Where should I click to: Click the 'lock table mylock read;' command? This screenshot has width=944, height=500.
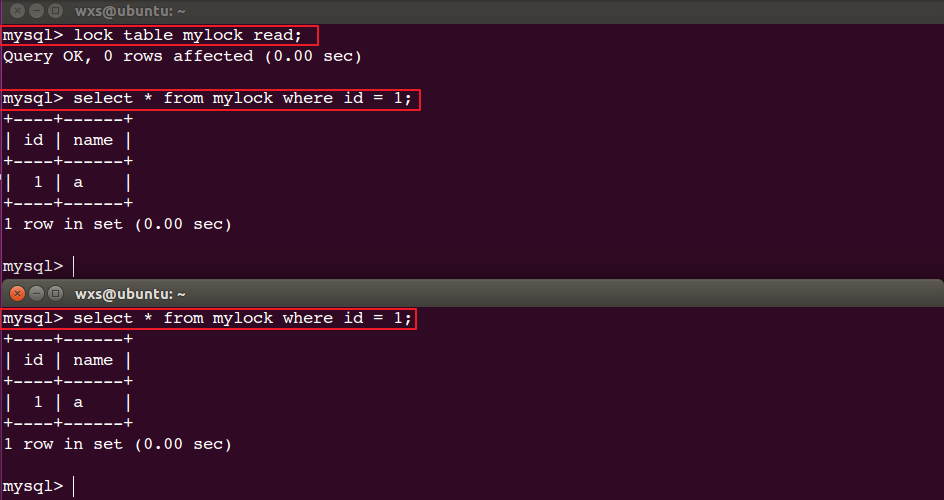click(x=187, y=35)
